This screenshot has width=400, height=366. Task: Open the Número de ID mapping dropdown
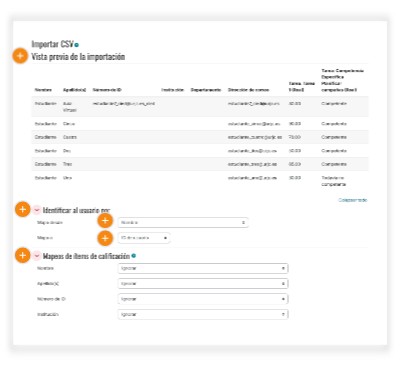coord(203,299)
